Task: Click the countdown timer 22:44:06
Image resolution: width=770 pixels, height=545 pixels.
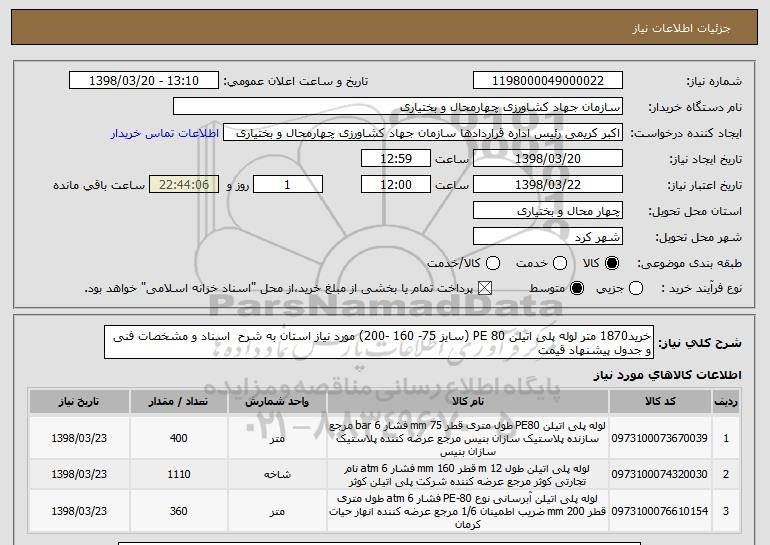Action: (184, 185)
